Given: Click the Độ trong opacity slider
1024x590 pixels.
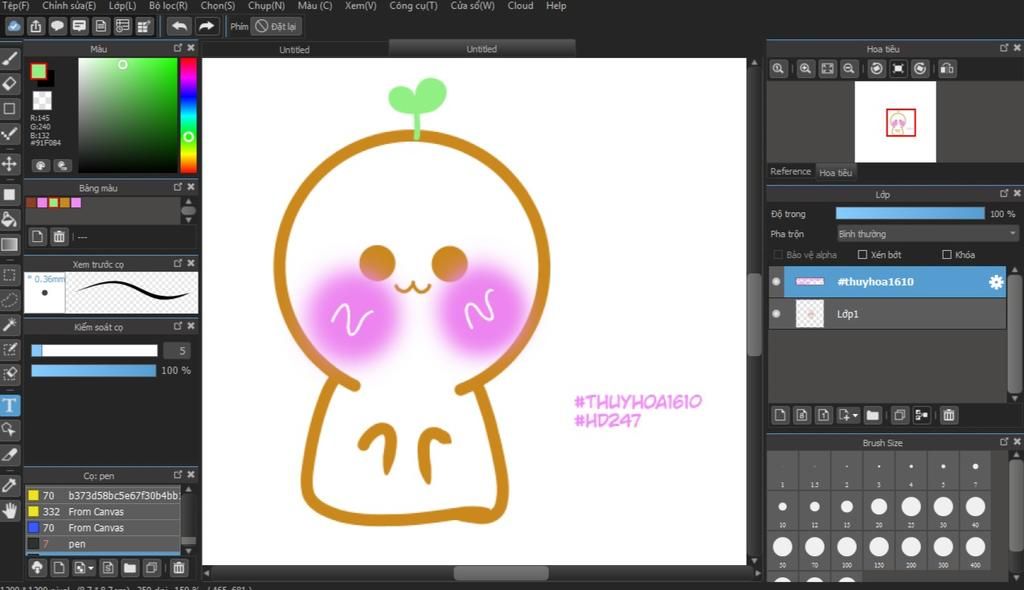Looking at the screenshot, I should click(910, 214).
